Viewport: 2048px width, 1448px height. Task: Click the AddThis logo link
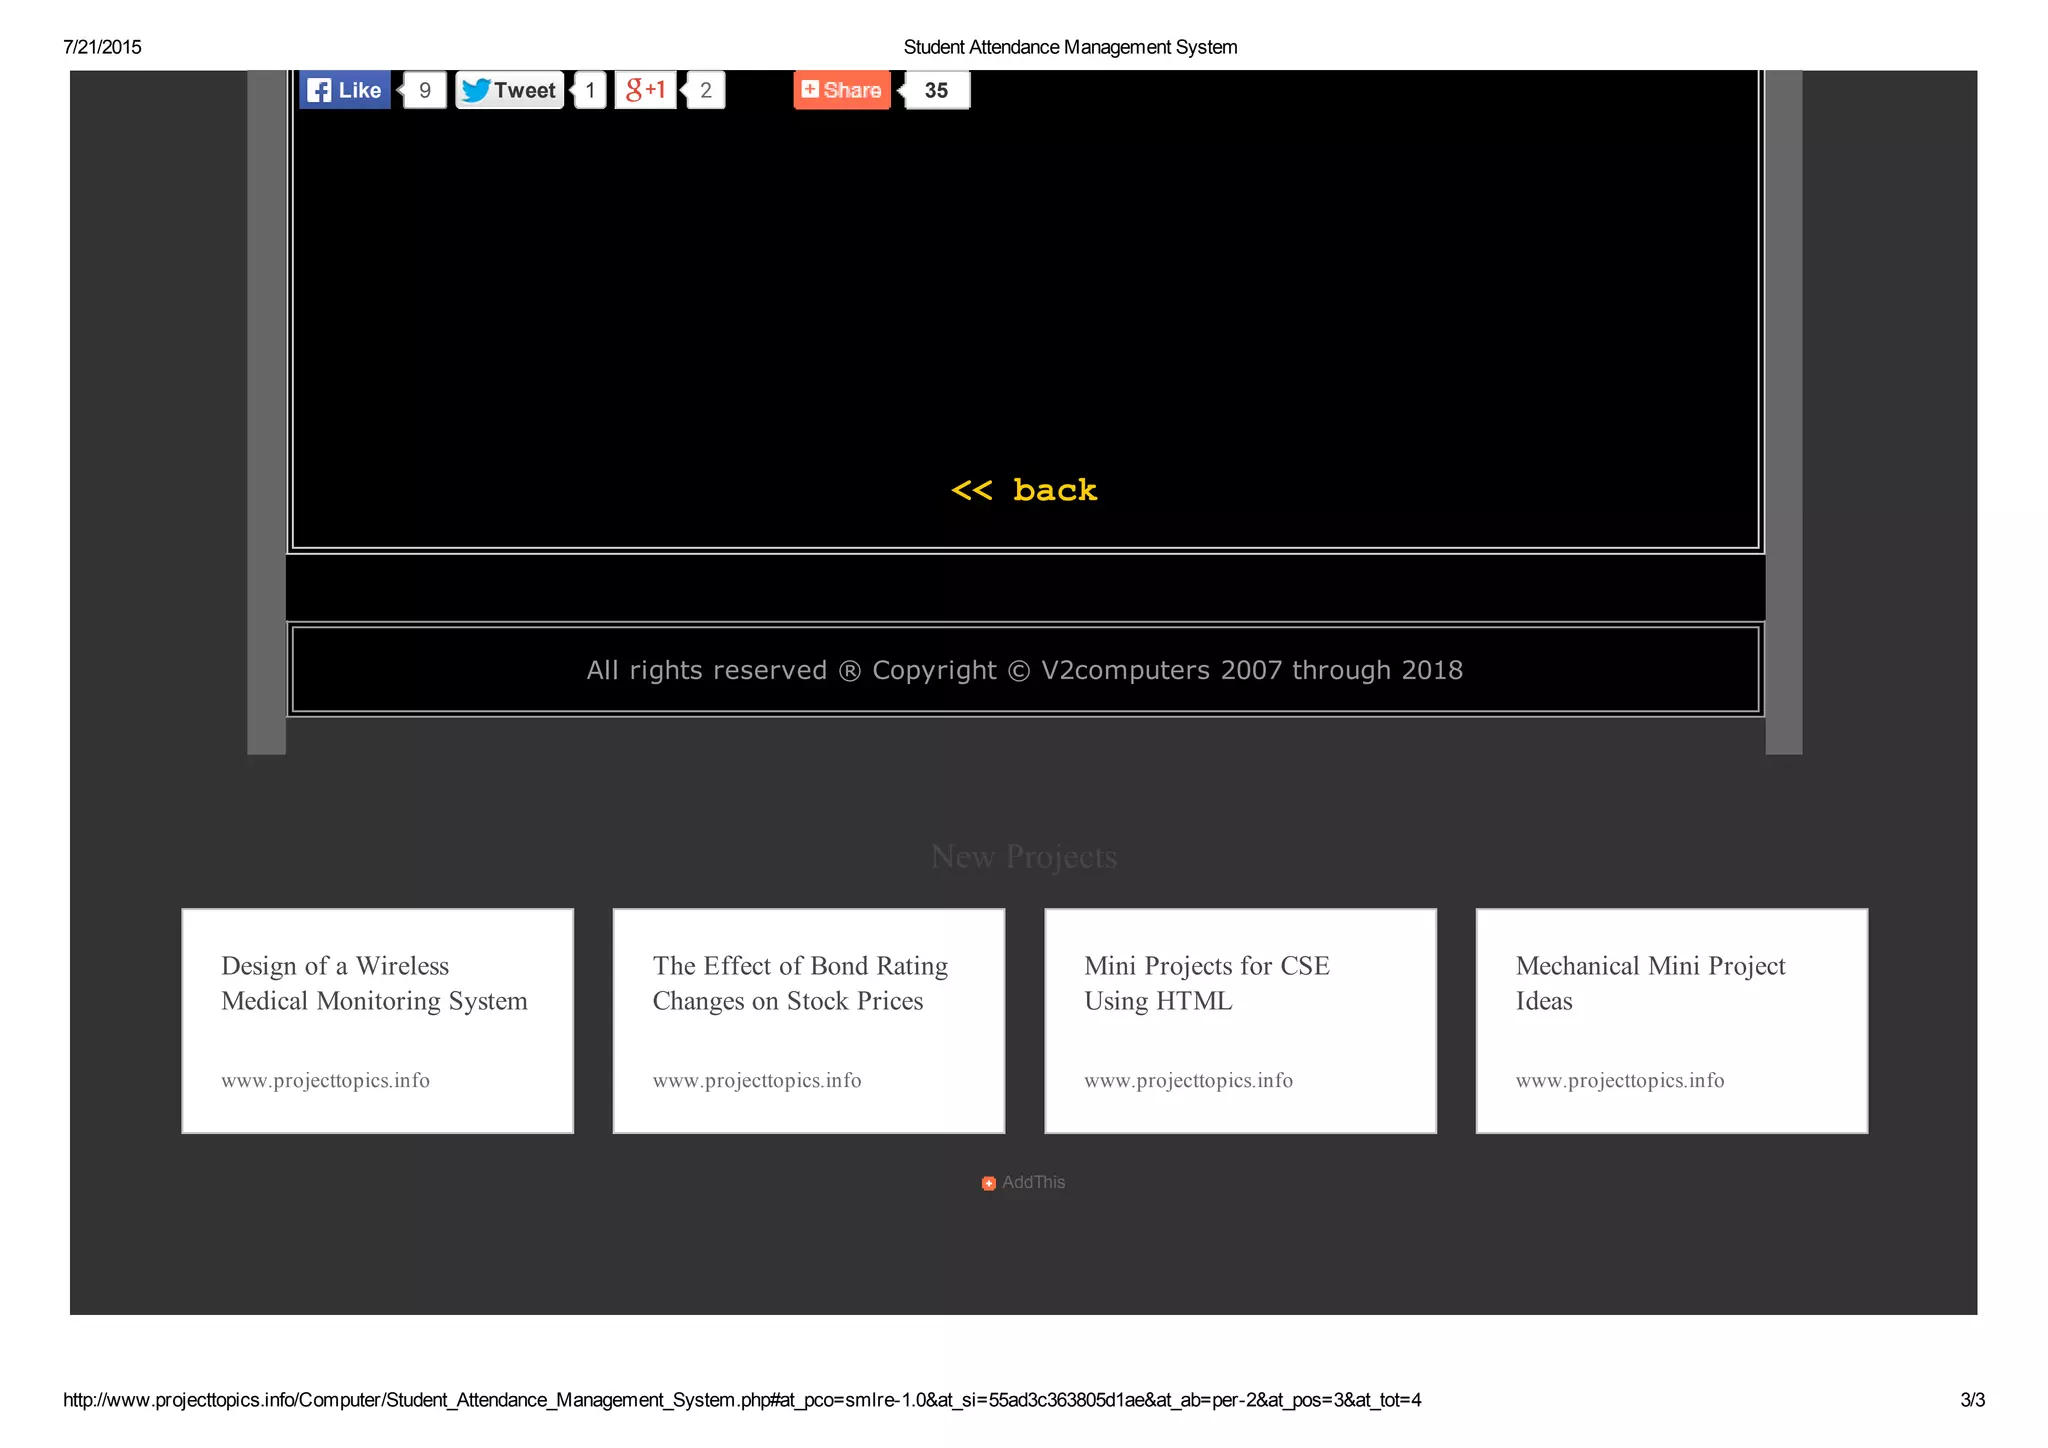coord(1024,1182)
